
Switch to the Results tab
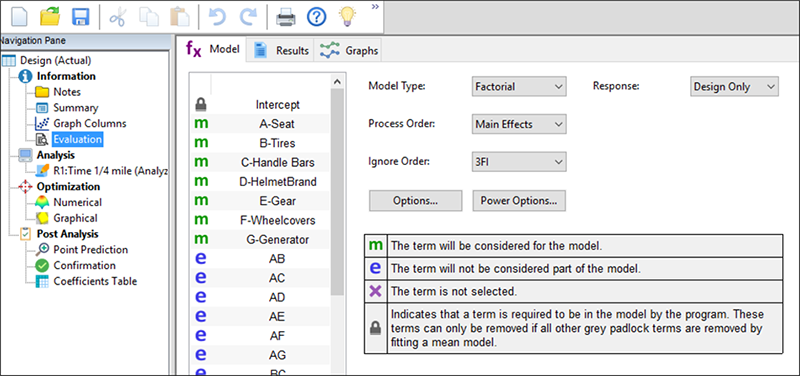281,51
